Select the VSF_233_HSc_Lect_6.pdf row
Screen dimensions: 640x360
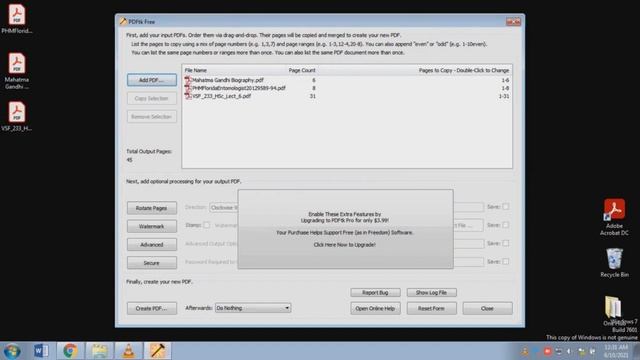point(347,96)
